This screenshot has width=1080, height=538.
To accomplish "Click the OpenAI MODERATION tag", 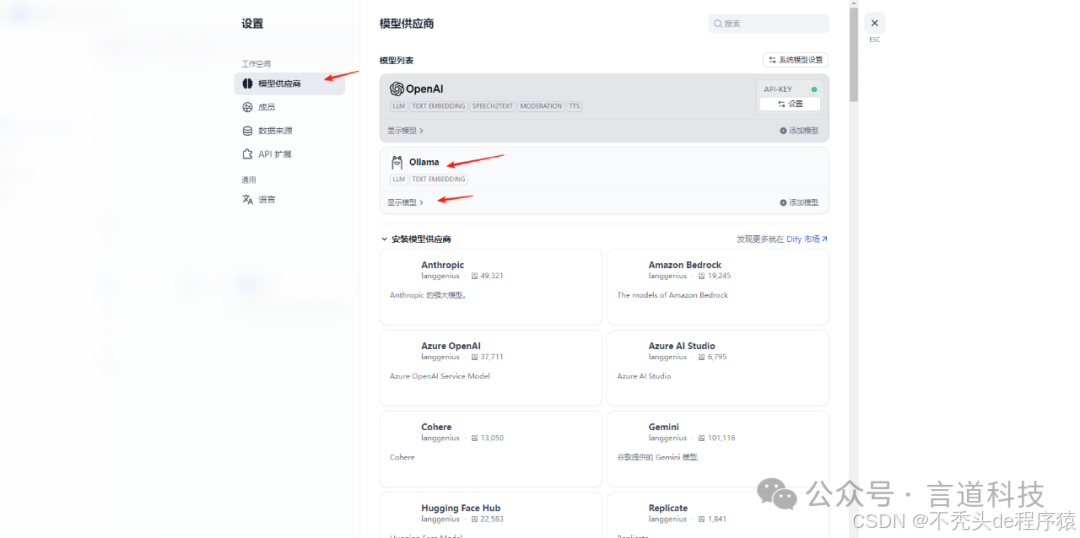I will [x=541, y=107].
